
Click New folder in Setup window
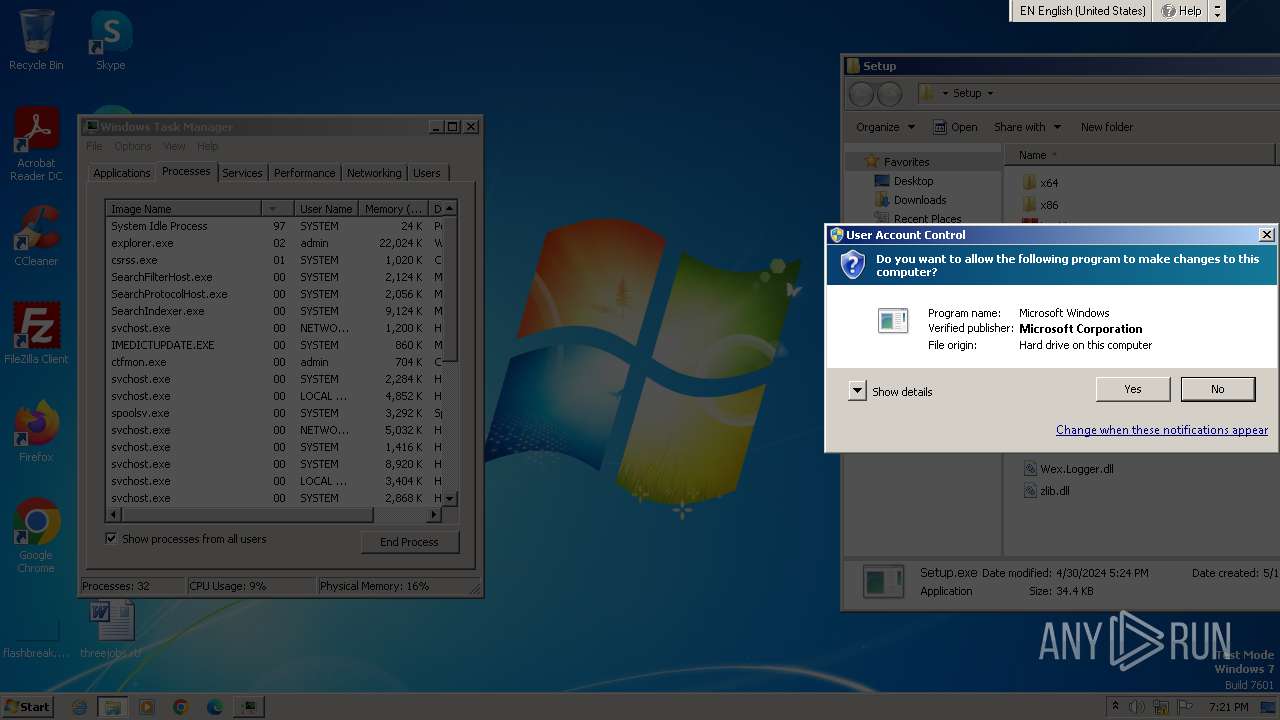(1106, 127)
